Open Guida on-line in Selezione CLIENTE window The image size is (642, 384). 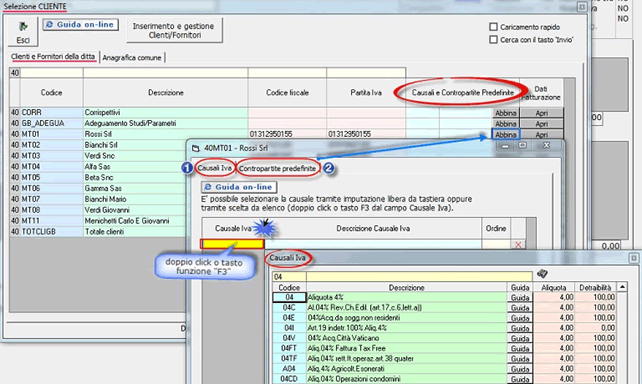(x=81, y=25)
